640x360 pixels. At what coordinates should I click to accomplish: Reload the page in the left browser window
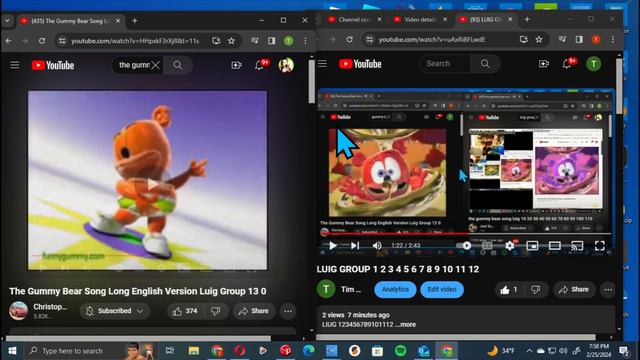pyautogui.click(x=42, y=41)
